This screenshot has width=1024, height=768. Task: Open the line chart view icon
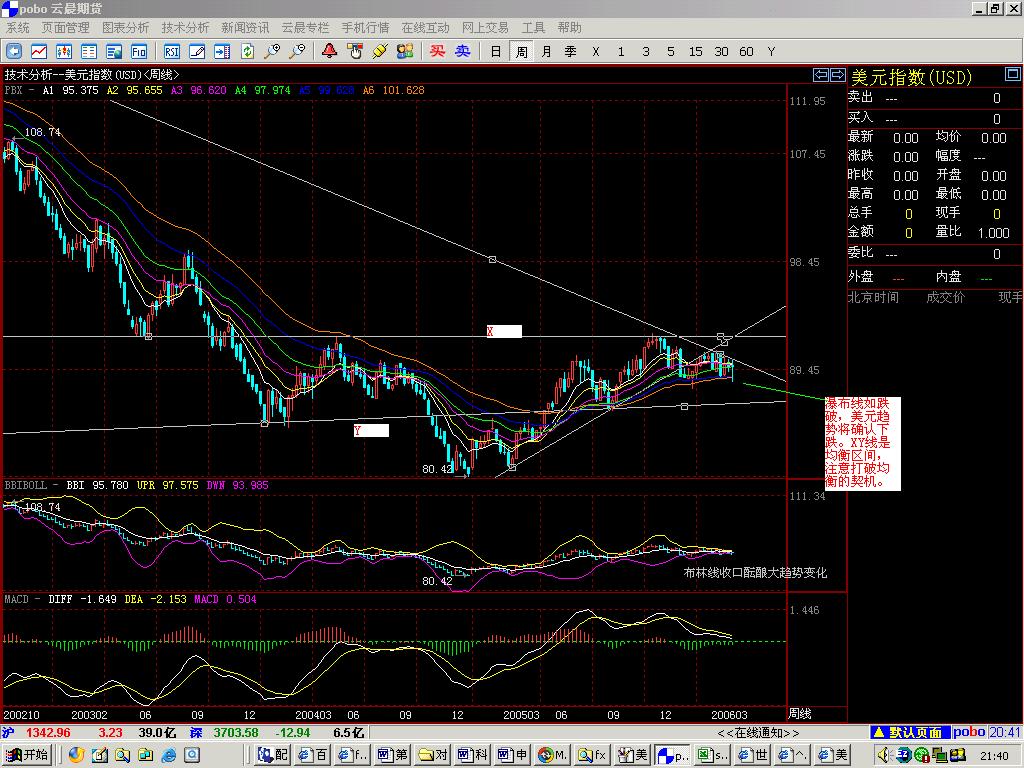(39, 51)
